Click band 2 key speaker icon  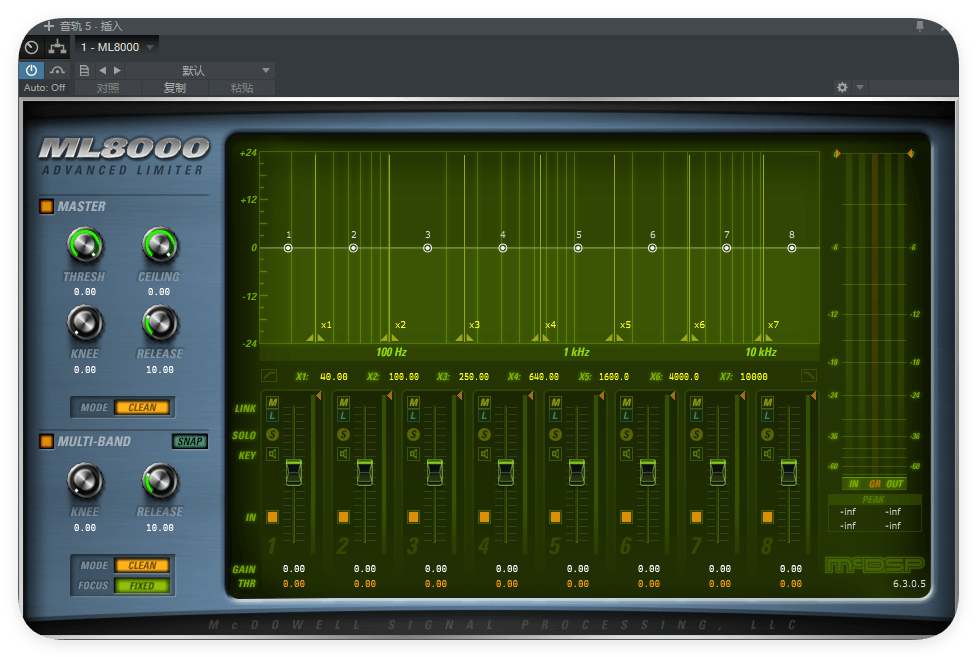coord(343,454)
